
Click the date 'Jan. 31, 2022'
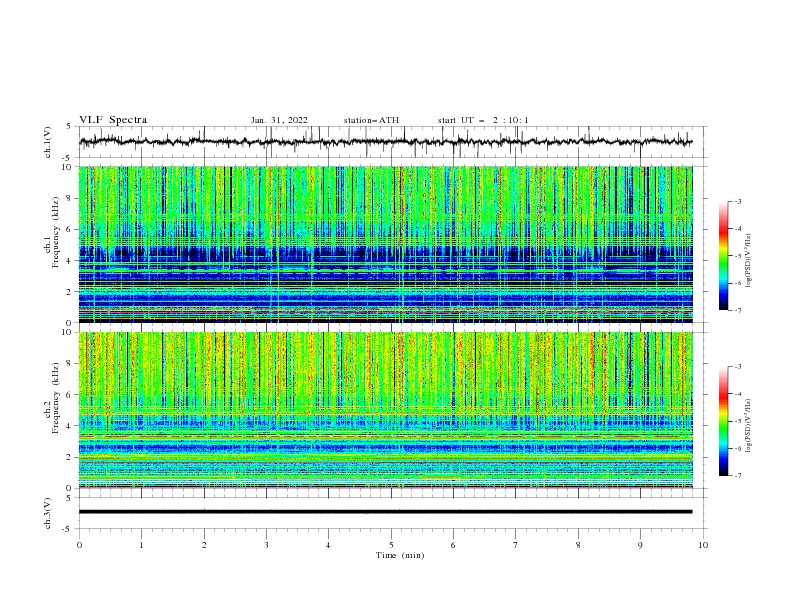click(x=279, y=120)
